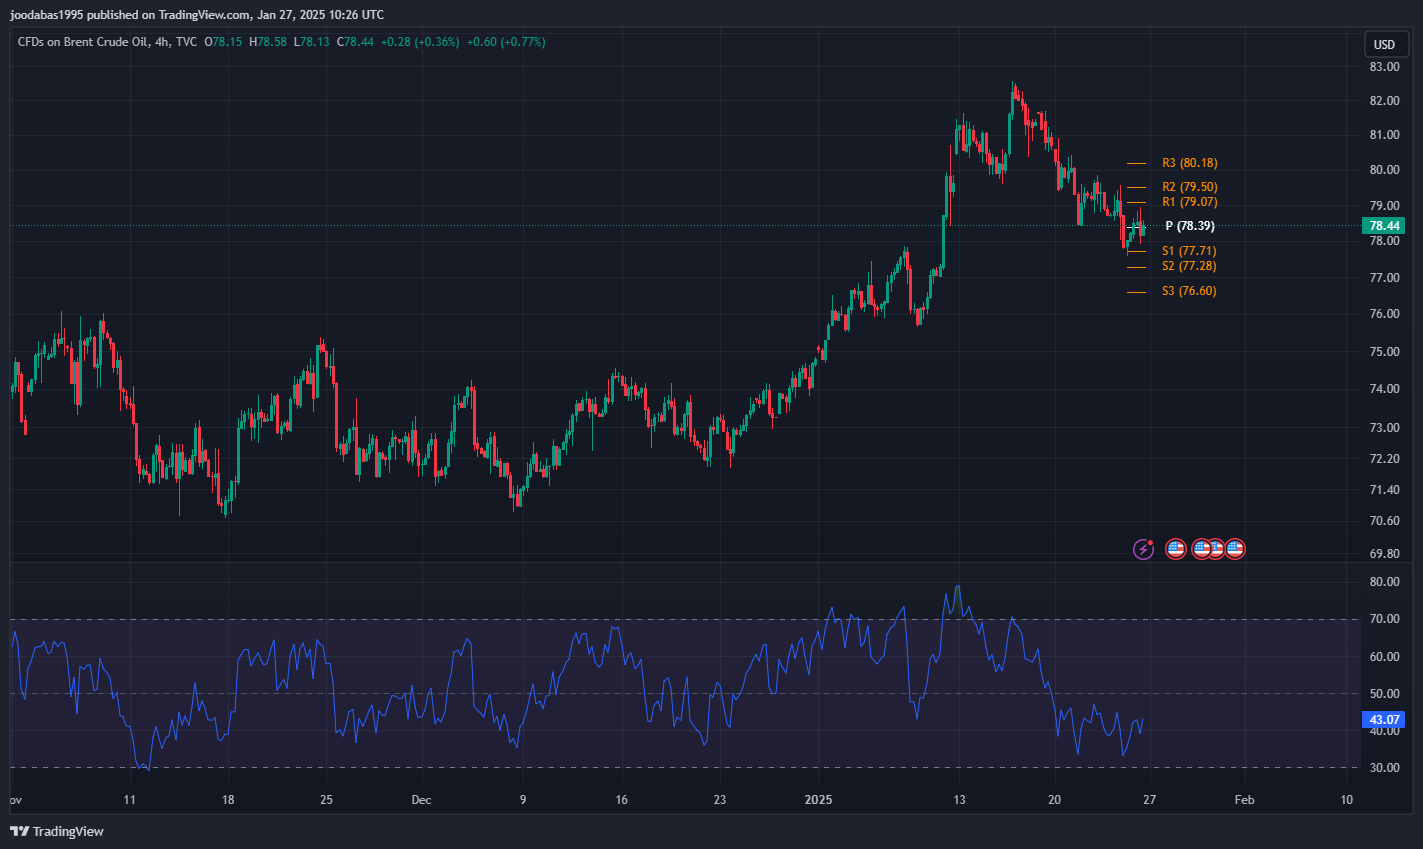Click the 83.00 level on the price scale
Image resolution: width=1423 pixels, height=849 pixels.
coord(1384,67)
